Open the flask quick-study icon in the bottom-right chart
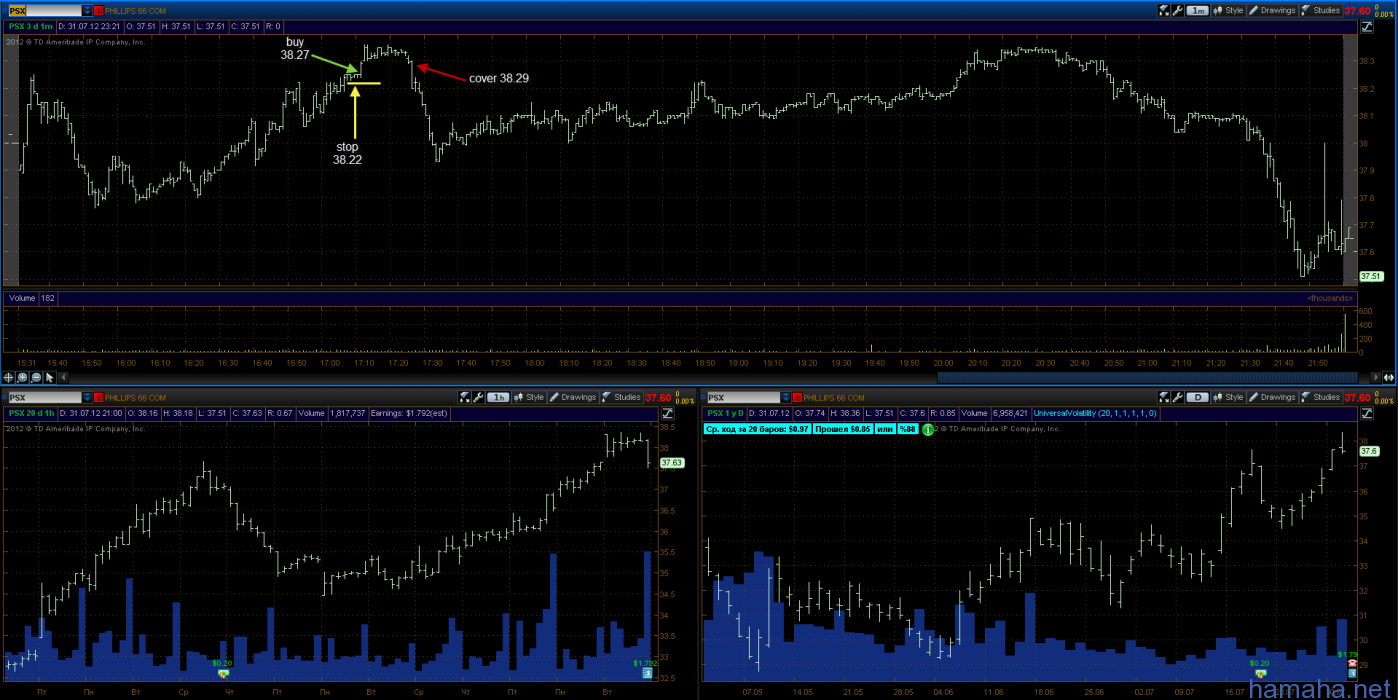1398x700 pixels. coord(1165,397)
